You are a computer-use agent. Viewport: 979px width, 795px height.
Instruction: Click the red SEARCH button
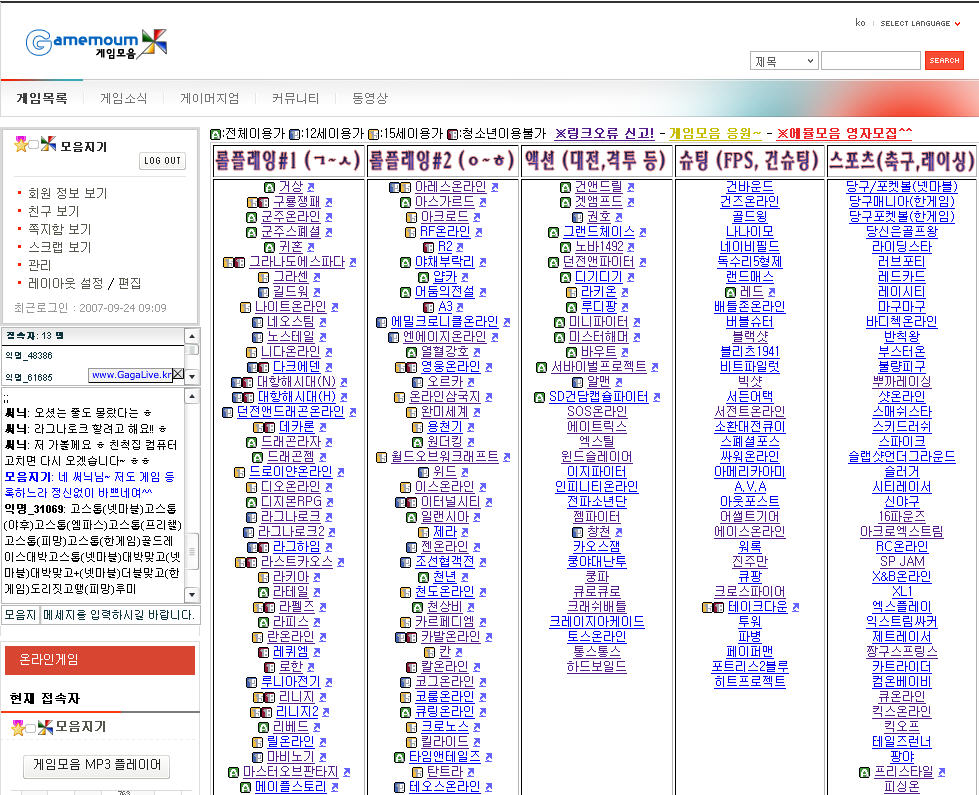click(944, 61)
